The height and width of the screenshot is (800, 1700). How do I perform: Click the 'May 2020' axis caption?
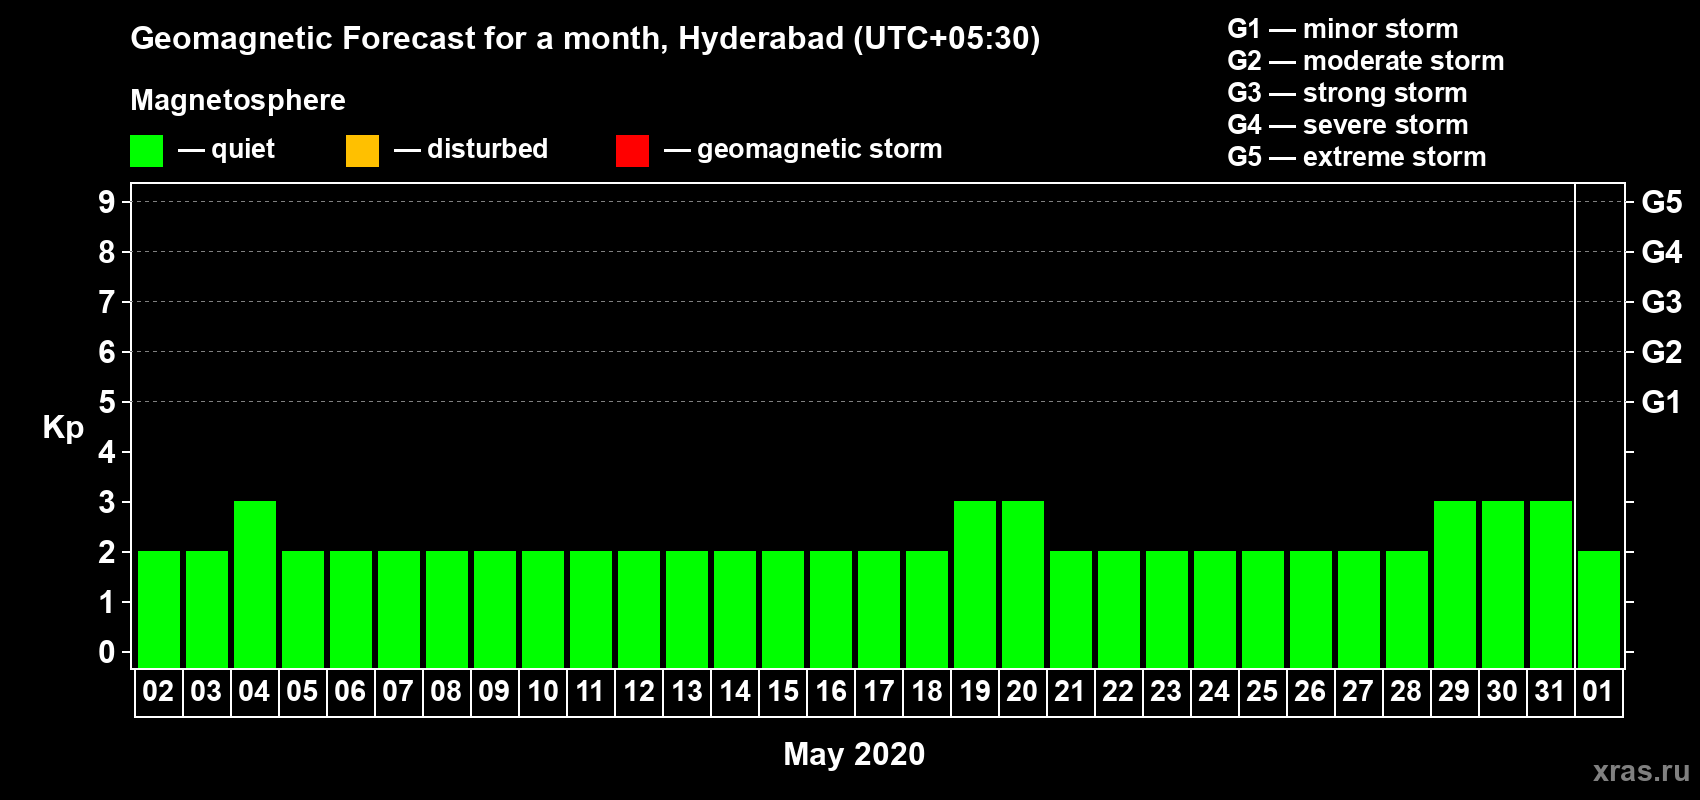point(854,754)
